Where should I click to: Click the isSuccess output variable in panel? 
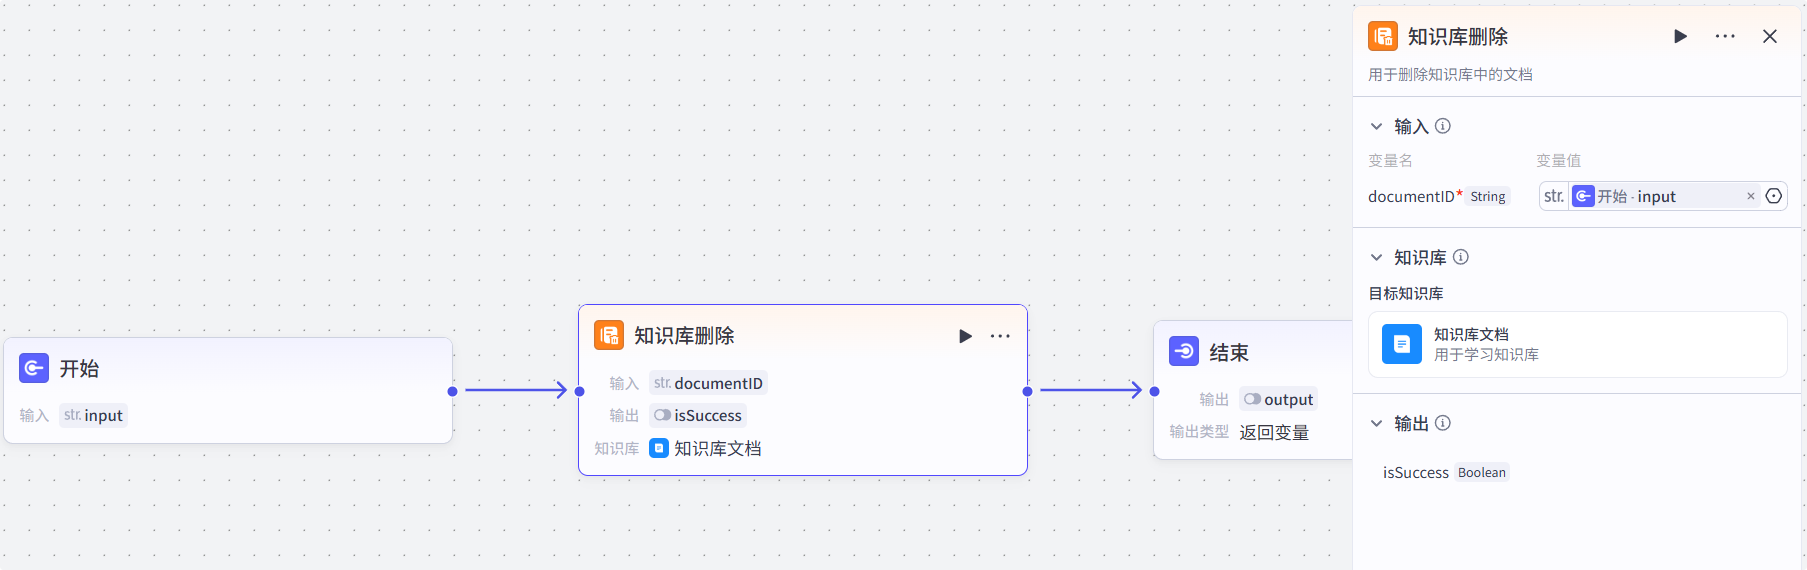point(1416,472)
